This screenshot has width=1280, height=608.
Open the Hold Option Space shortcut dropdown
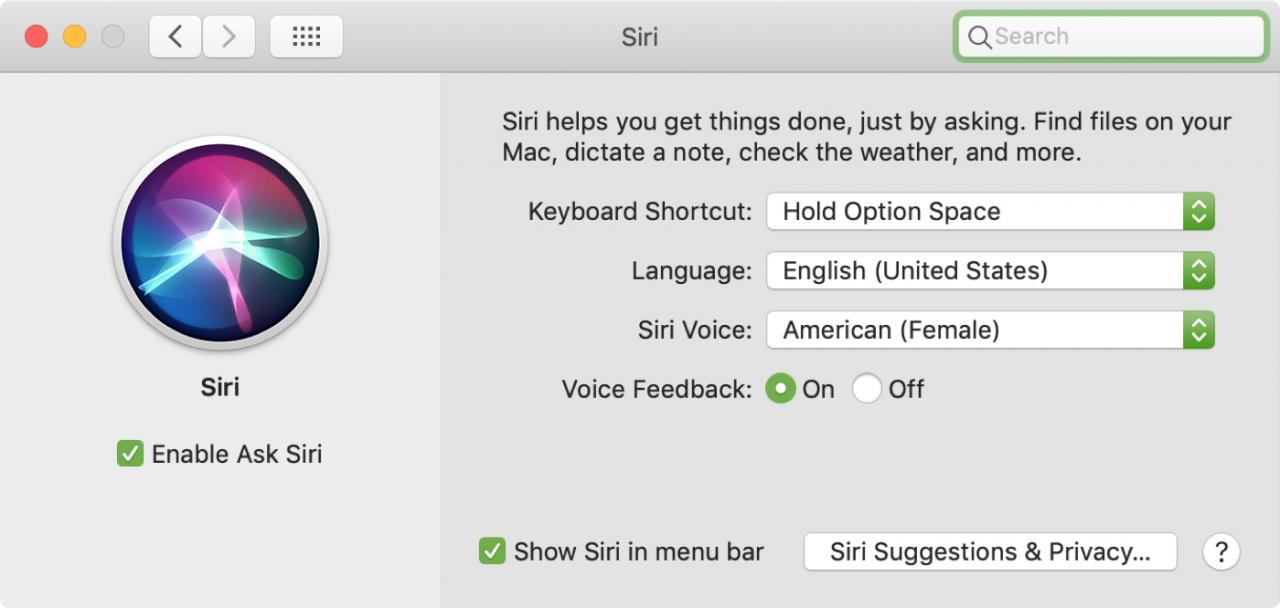tap(990, 211)
